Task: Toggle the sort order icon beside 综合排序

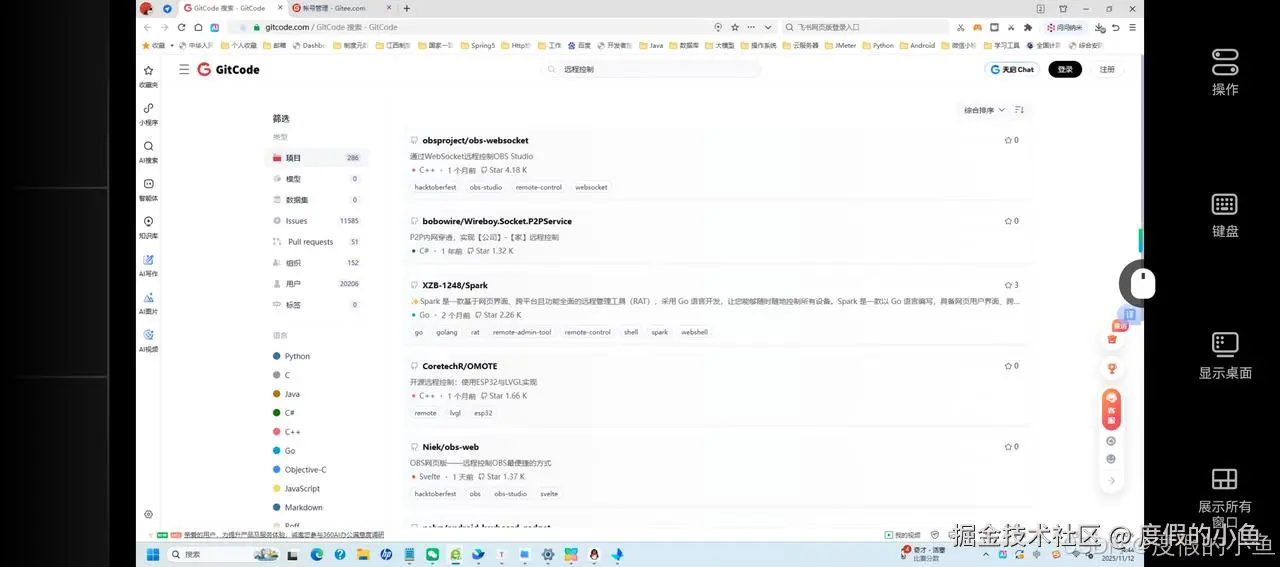Action: 1019,110
